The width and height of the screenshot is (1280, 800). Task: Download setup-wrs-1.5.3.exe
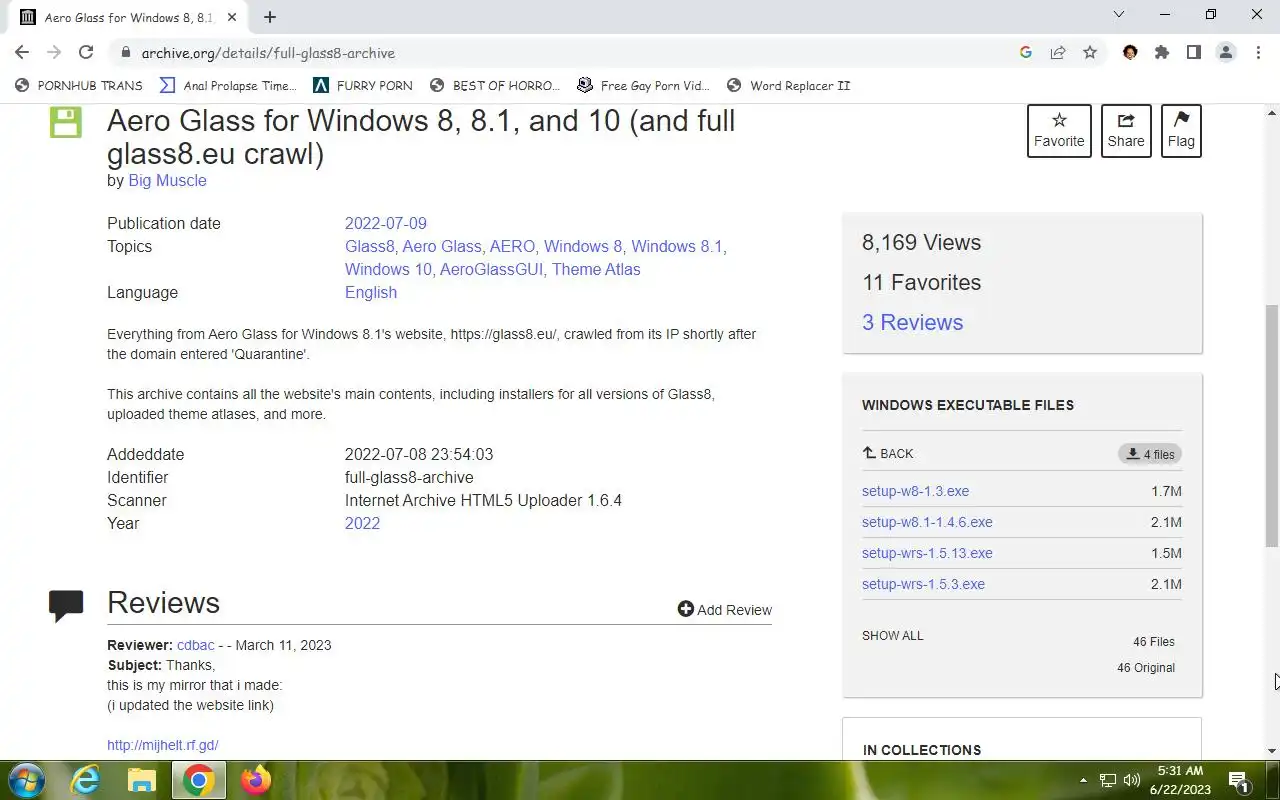click(x=923, y=584)
